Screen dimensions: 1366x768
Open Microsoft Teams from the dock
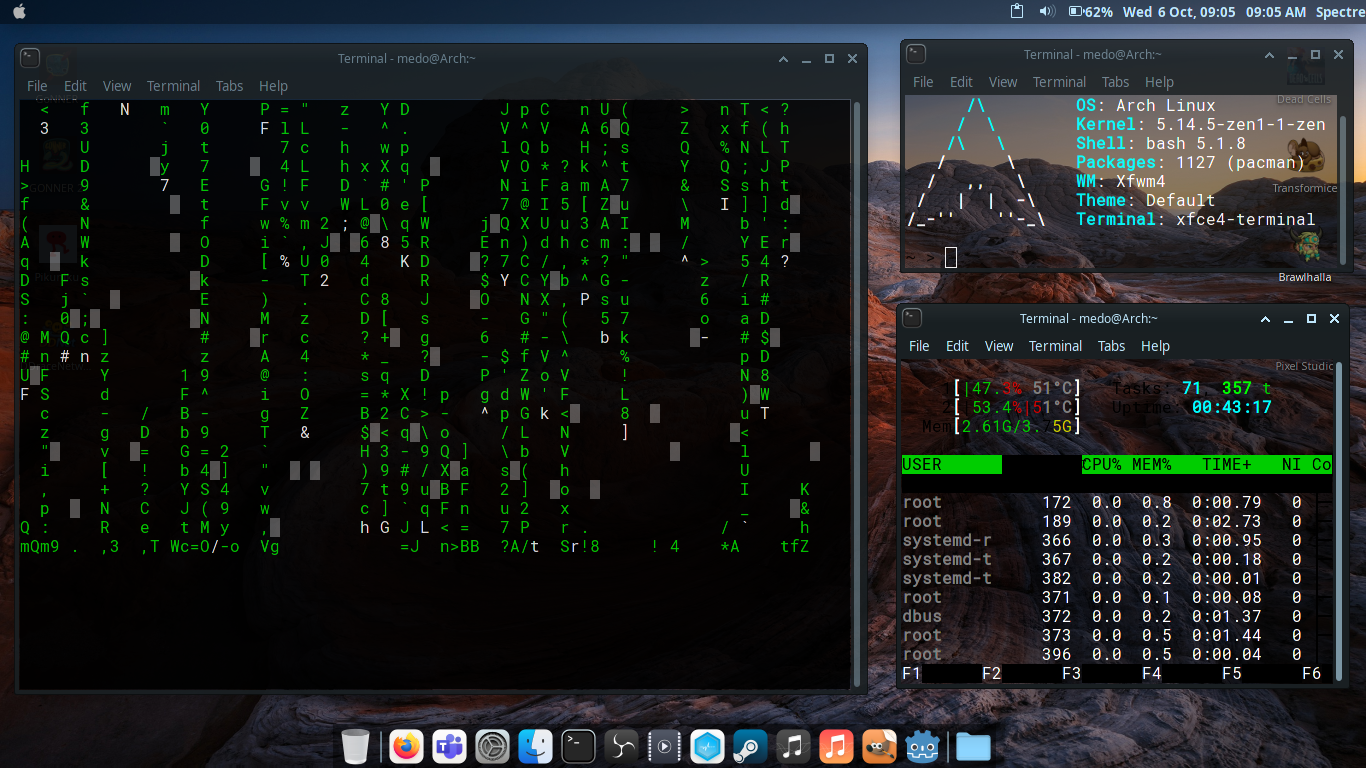coord(449,746)
